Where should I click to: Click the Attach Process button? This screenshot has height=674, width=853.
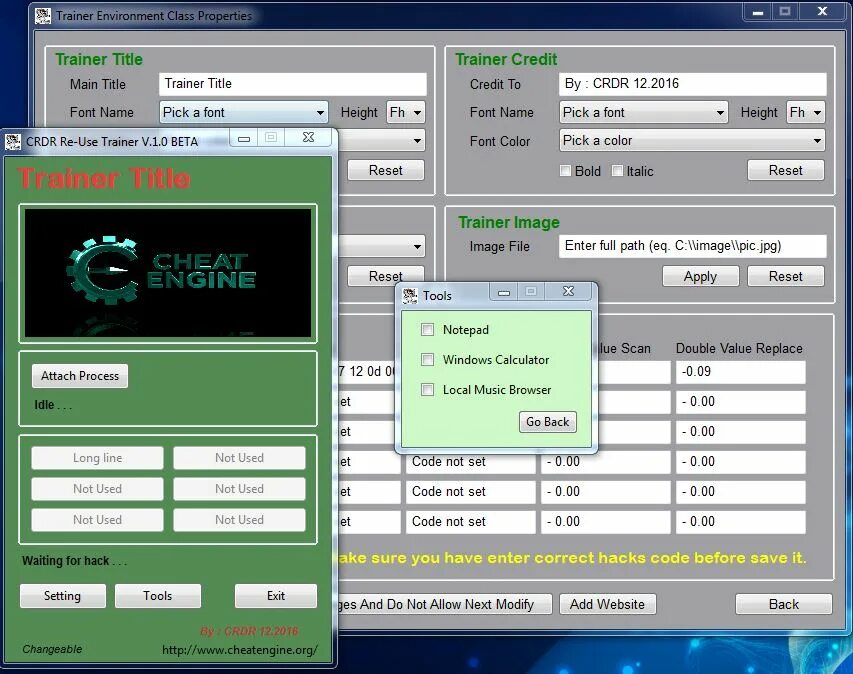(x=79, y=376)
